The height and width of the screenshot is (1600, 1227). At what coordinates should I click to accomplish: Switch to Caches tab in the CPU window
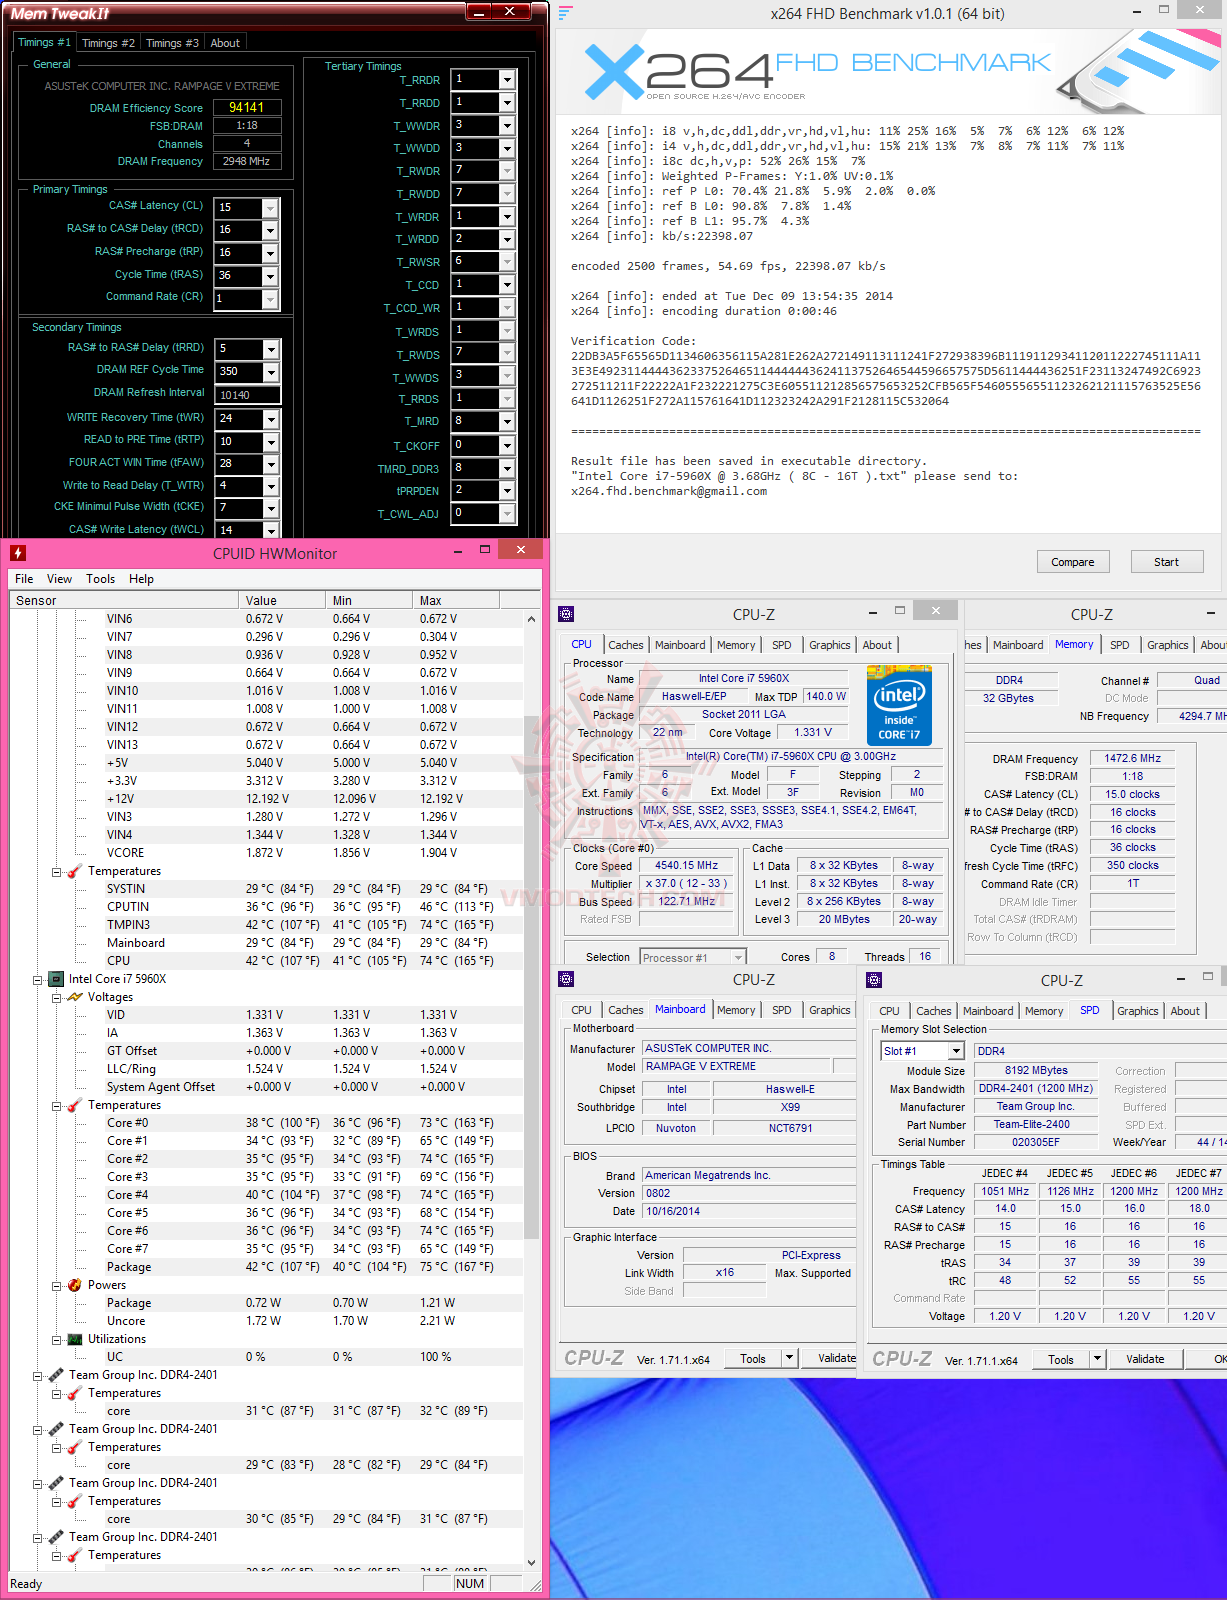(x=626, y=645)
